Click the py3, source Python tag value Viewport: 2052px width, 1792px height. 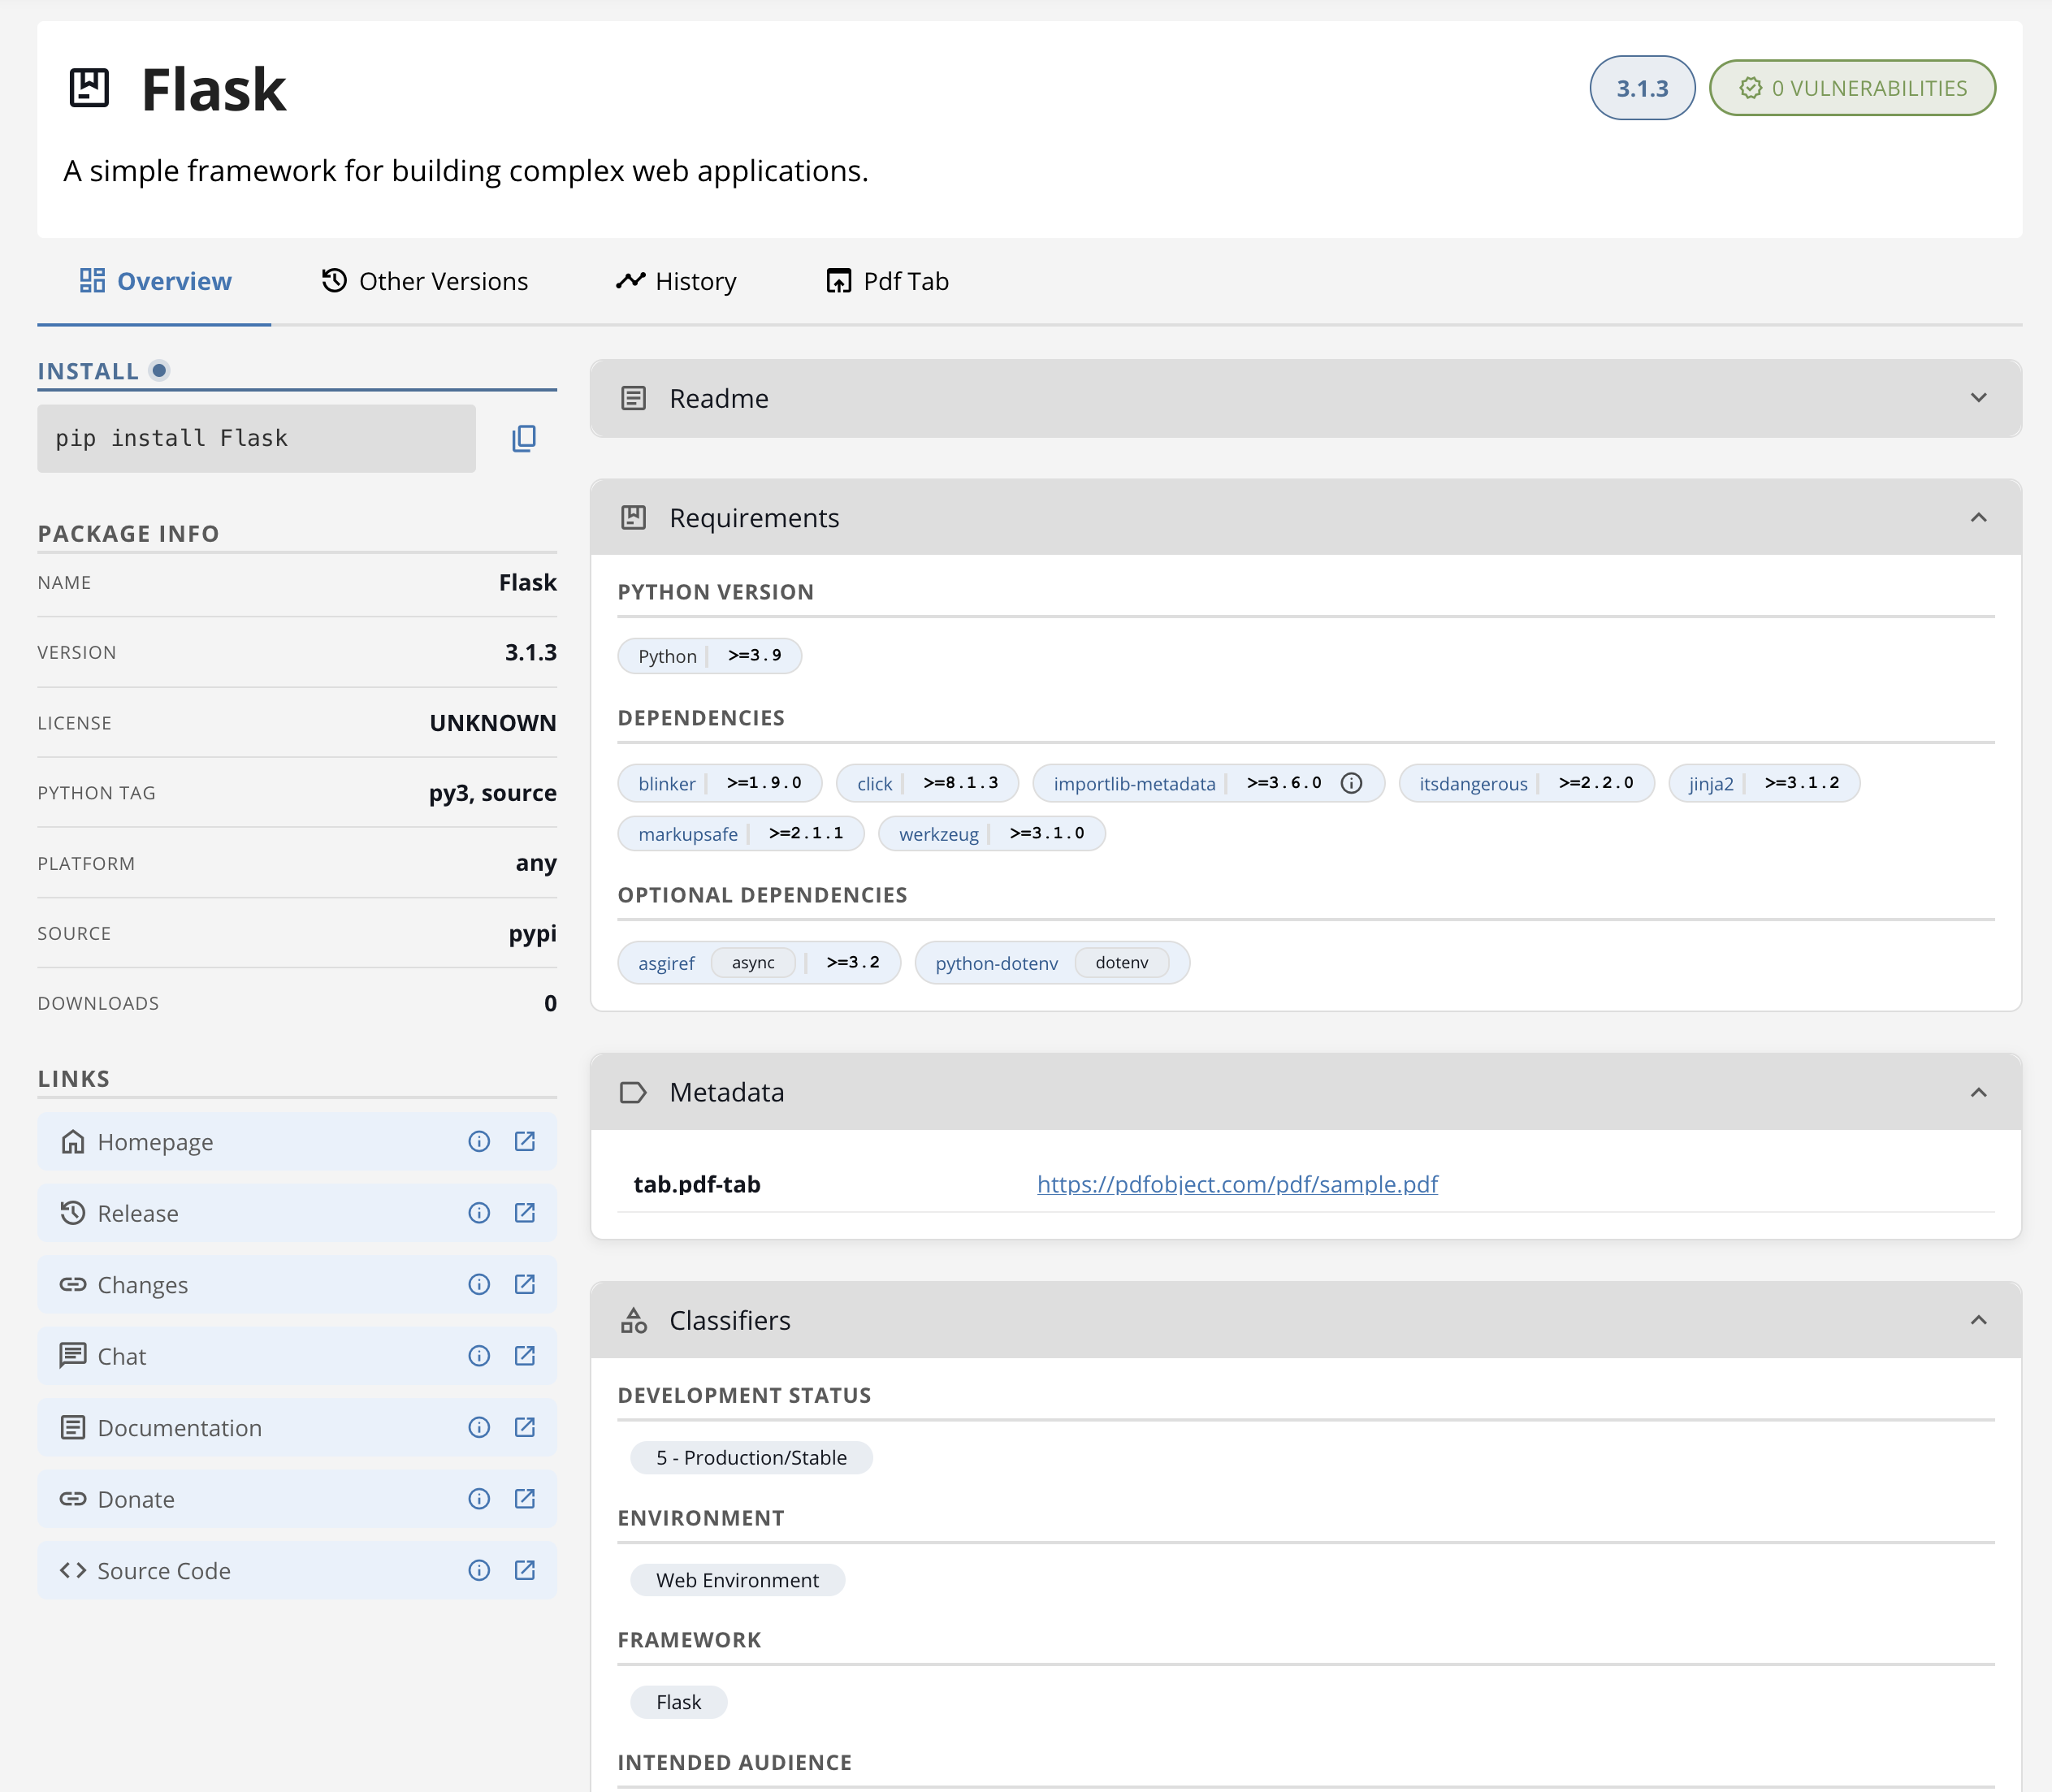click(493, 793)
